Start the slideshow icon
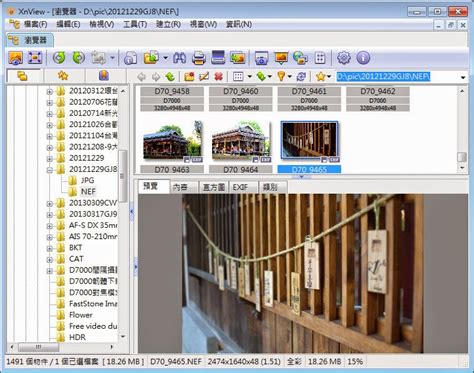474x373 pixels. [281, 58]
